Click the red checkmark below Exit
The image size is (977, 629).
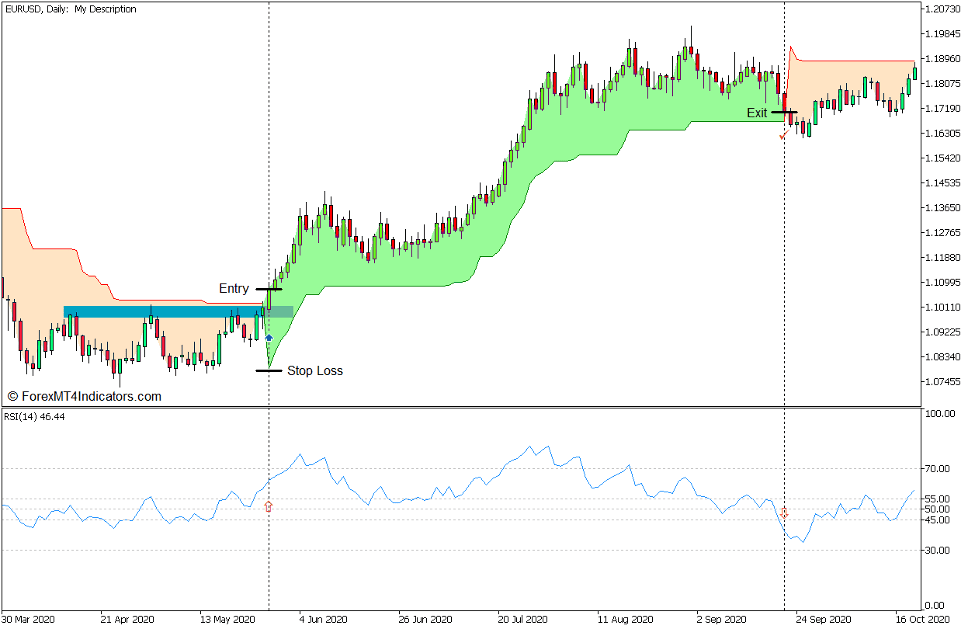[x=783, y=134]
